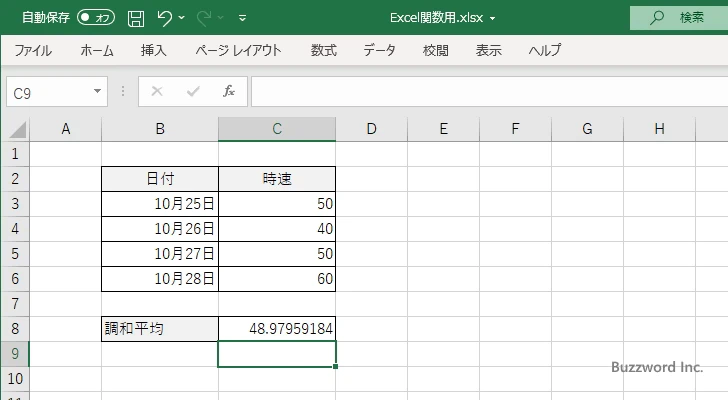The height and width of the screenshot is (400, 728).
Task: Click the Undo arrow icon
Action: 164,18
